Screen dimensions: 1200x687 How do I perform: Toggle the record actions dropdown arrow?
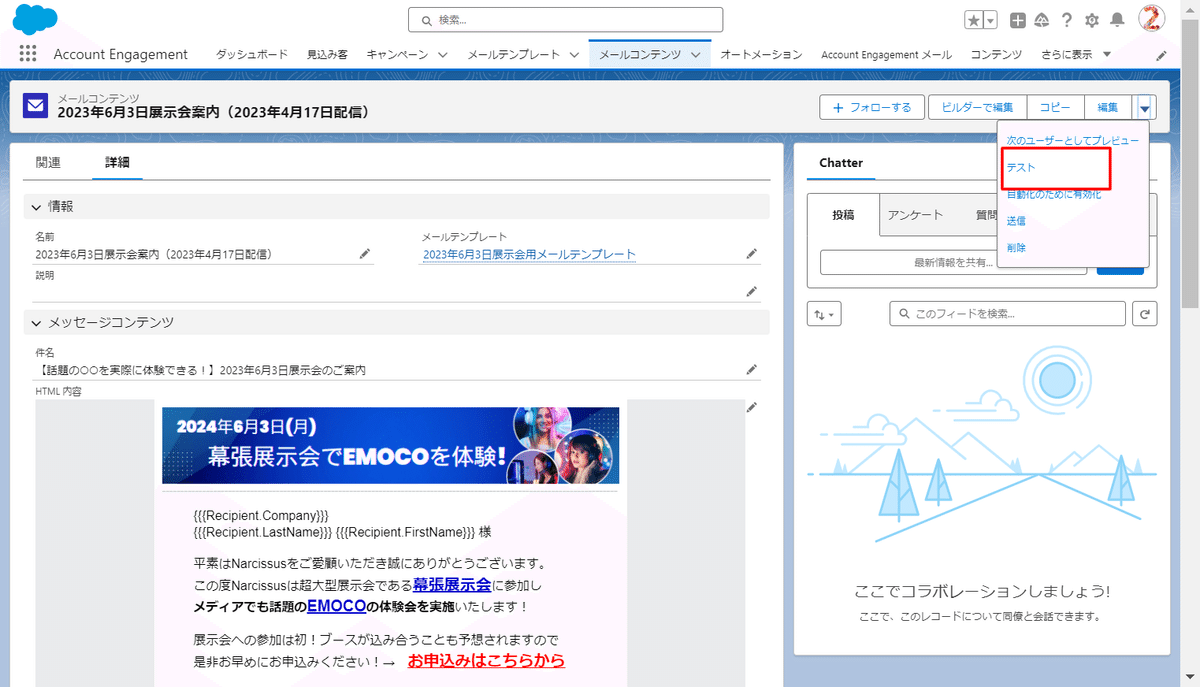pos(1145,107)
